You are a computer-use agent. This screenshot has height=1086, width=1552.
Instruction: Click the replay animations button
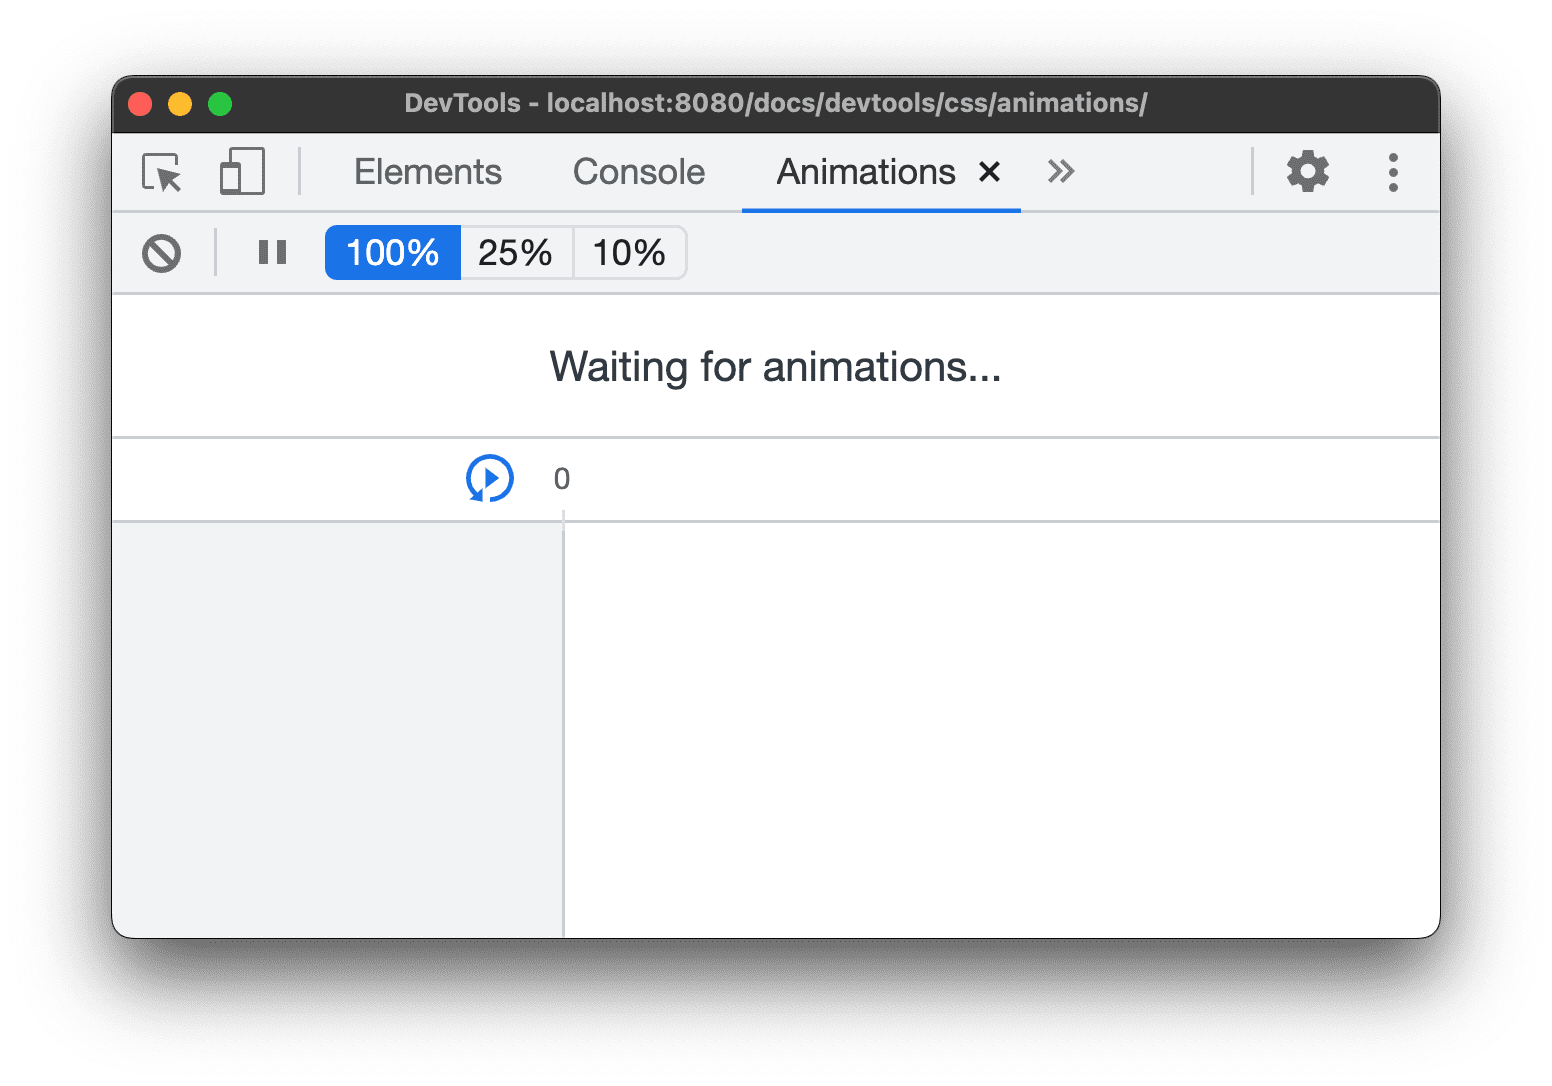point(489,478)
